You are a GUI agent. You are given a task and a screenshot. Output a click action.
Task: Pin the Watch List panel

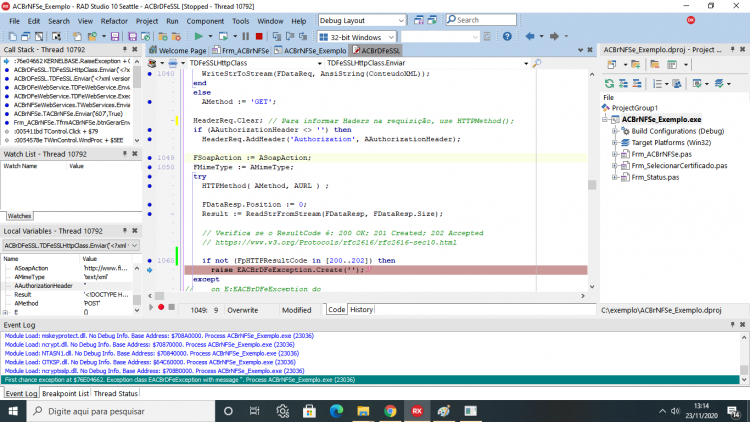(x=125, y=154)
